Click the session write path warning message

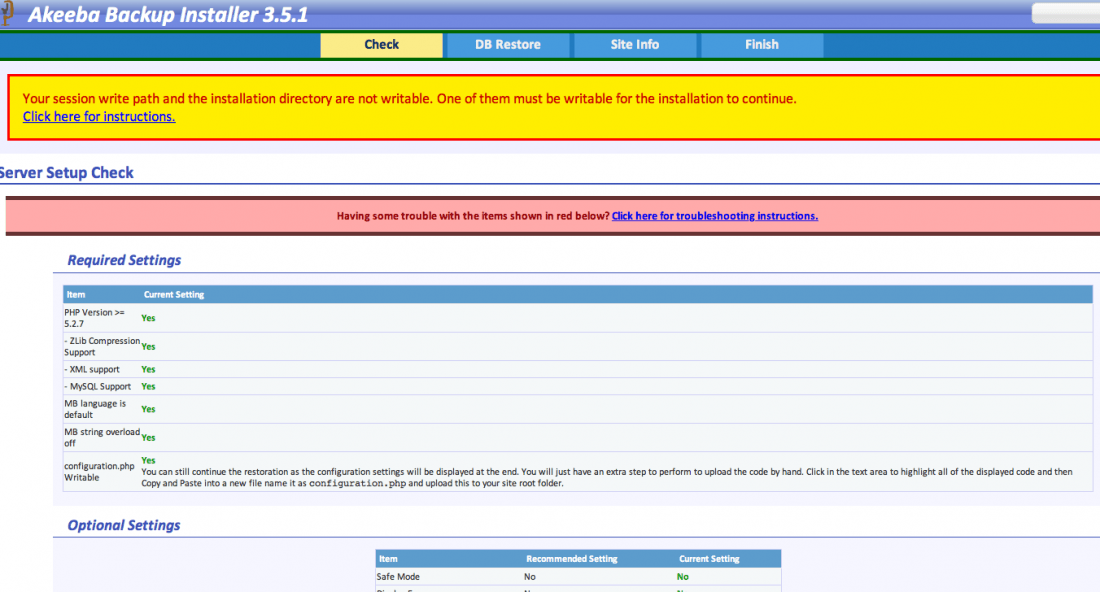point(410,99)
